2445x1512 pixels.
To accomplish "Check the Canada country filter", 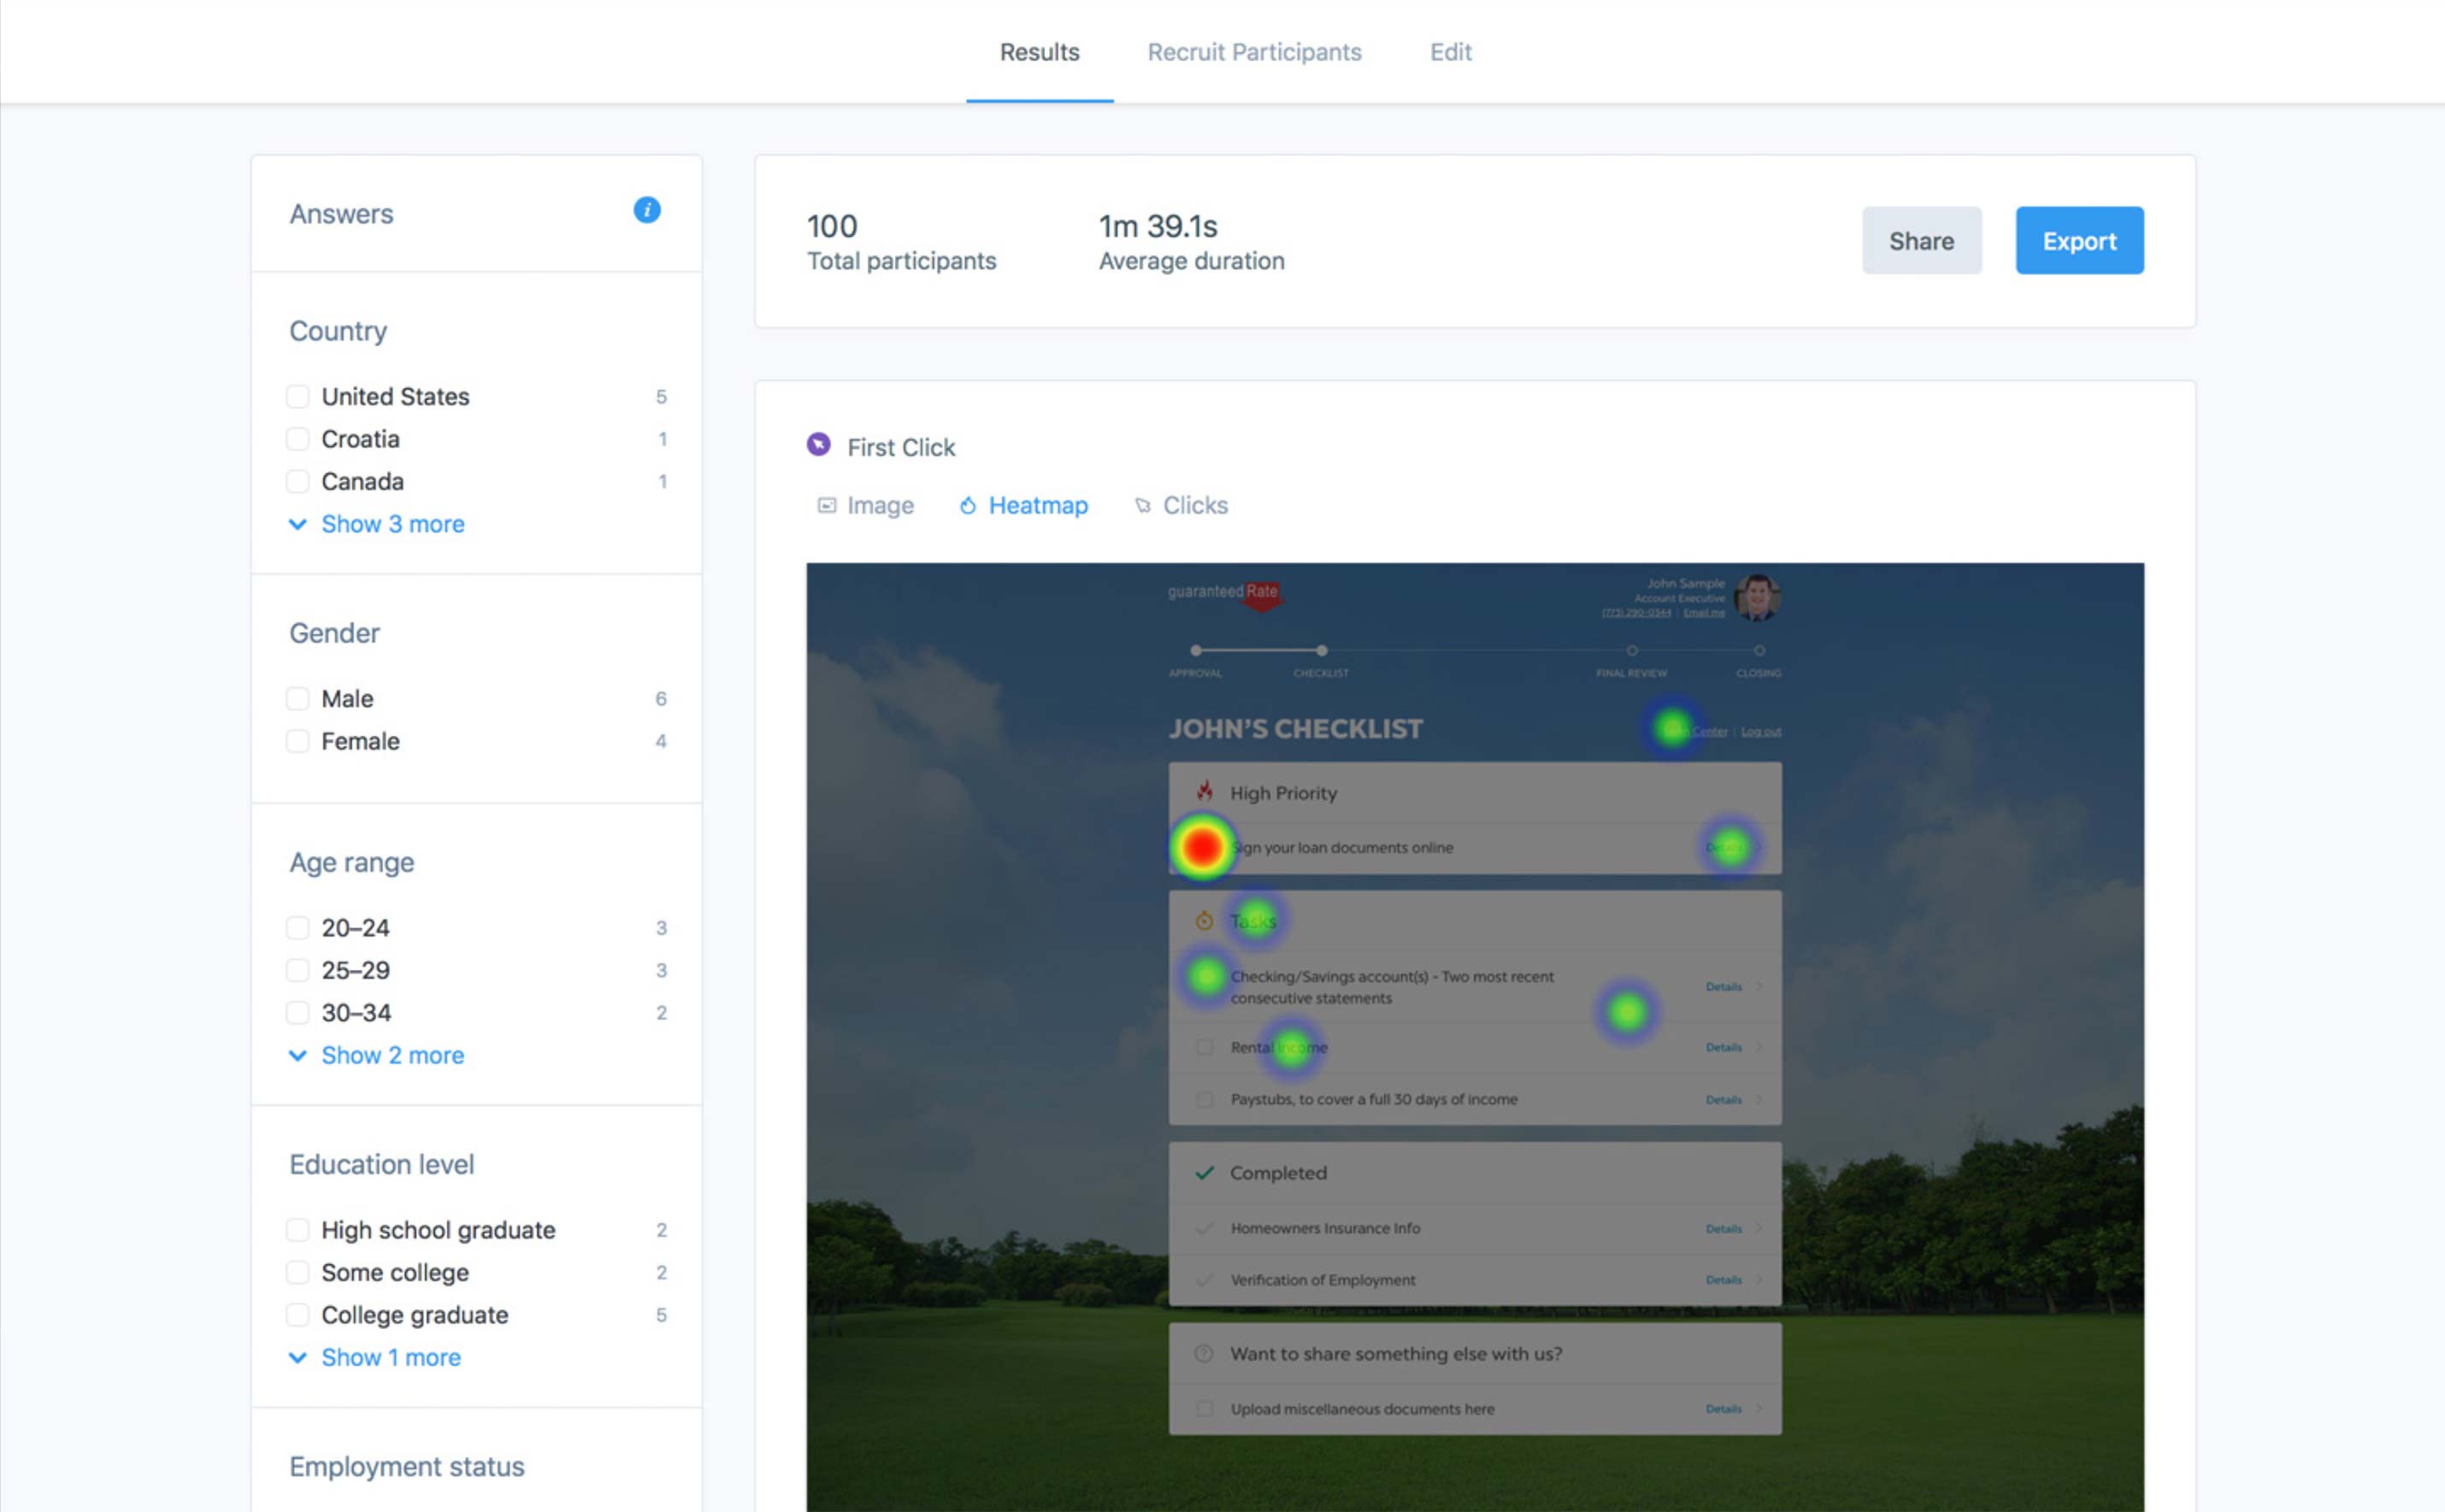I will point(298,482).
